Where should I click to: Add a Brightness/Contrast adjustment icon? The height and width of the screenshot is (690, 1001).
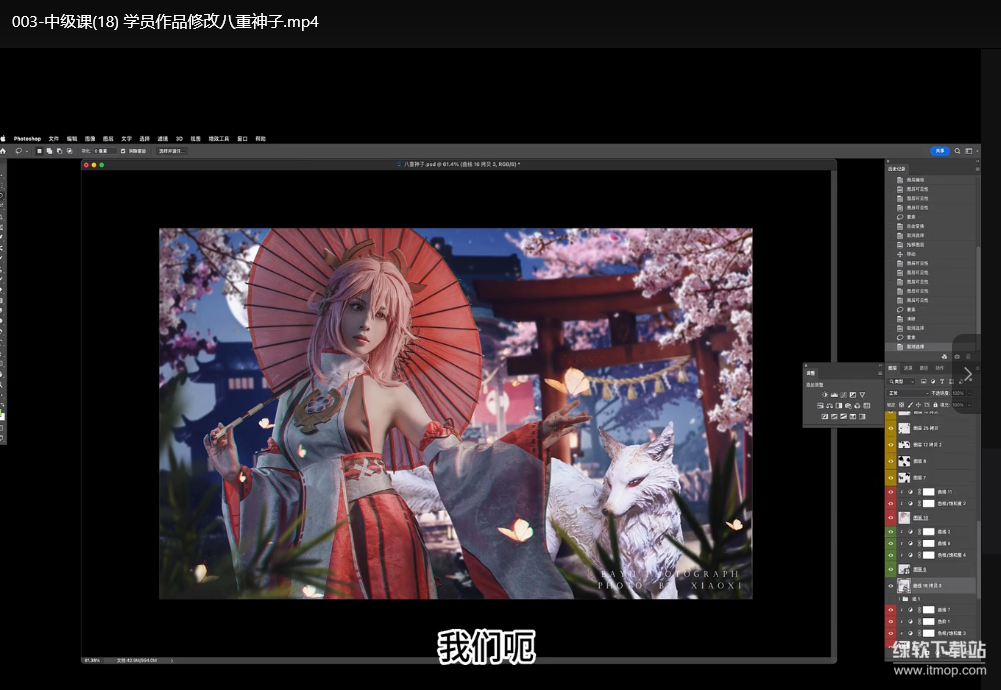(825, 394)
